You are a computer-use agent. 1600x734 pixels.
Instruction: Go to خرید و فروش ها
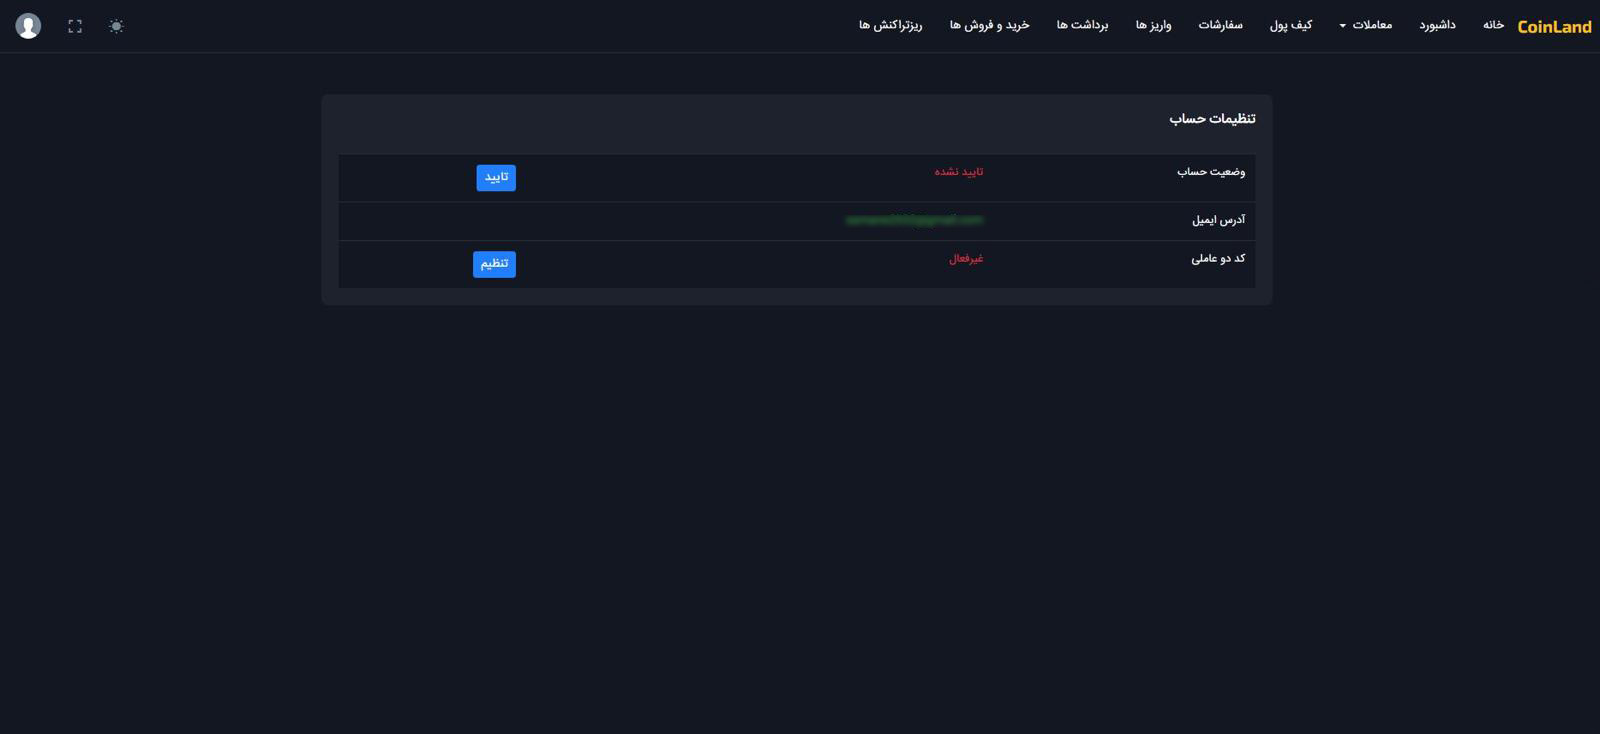(x=989, y=25)
